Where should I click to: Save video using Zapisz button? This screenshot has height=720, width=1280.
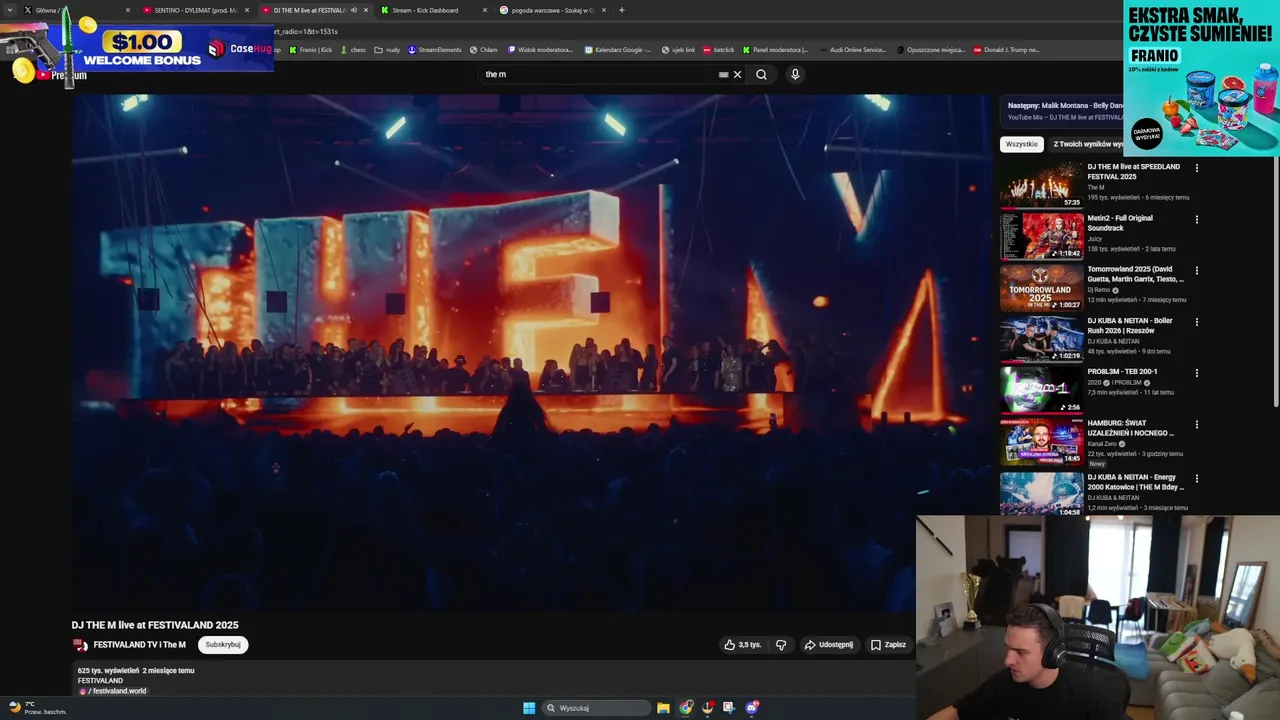(x=888, y=645)
